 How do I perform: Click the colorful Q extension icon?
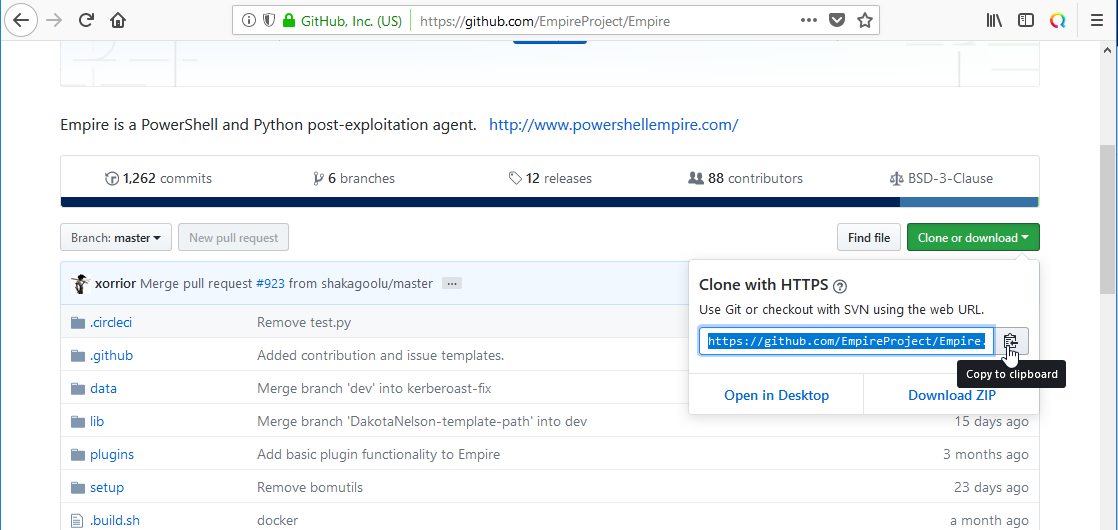click(x=1058, y=21)
